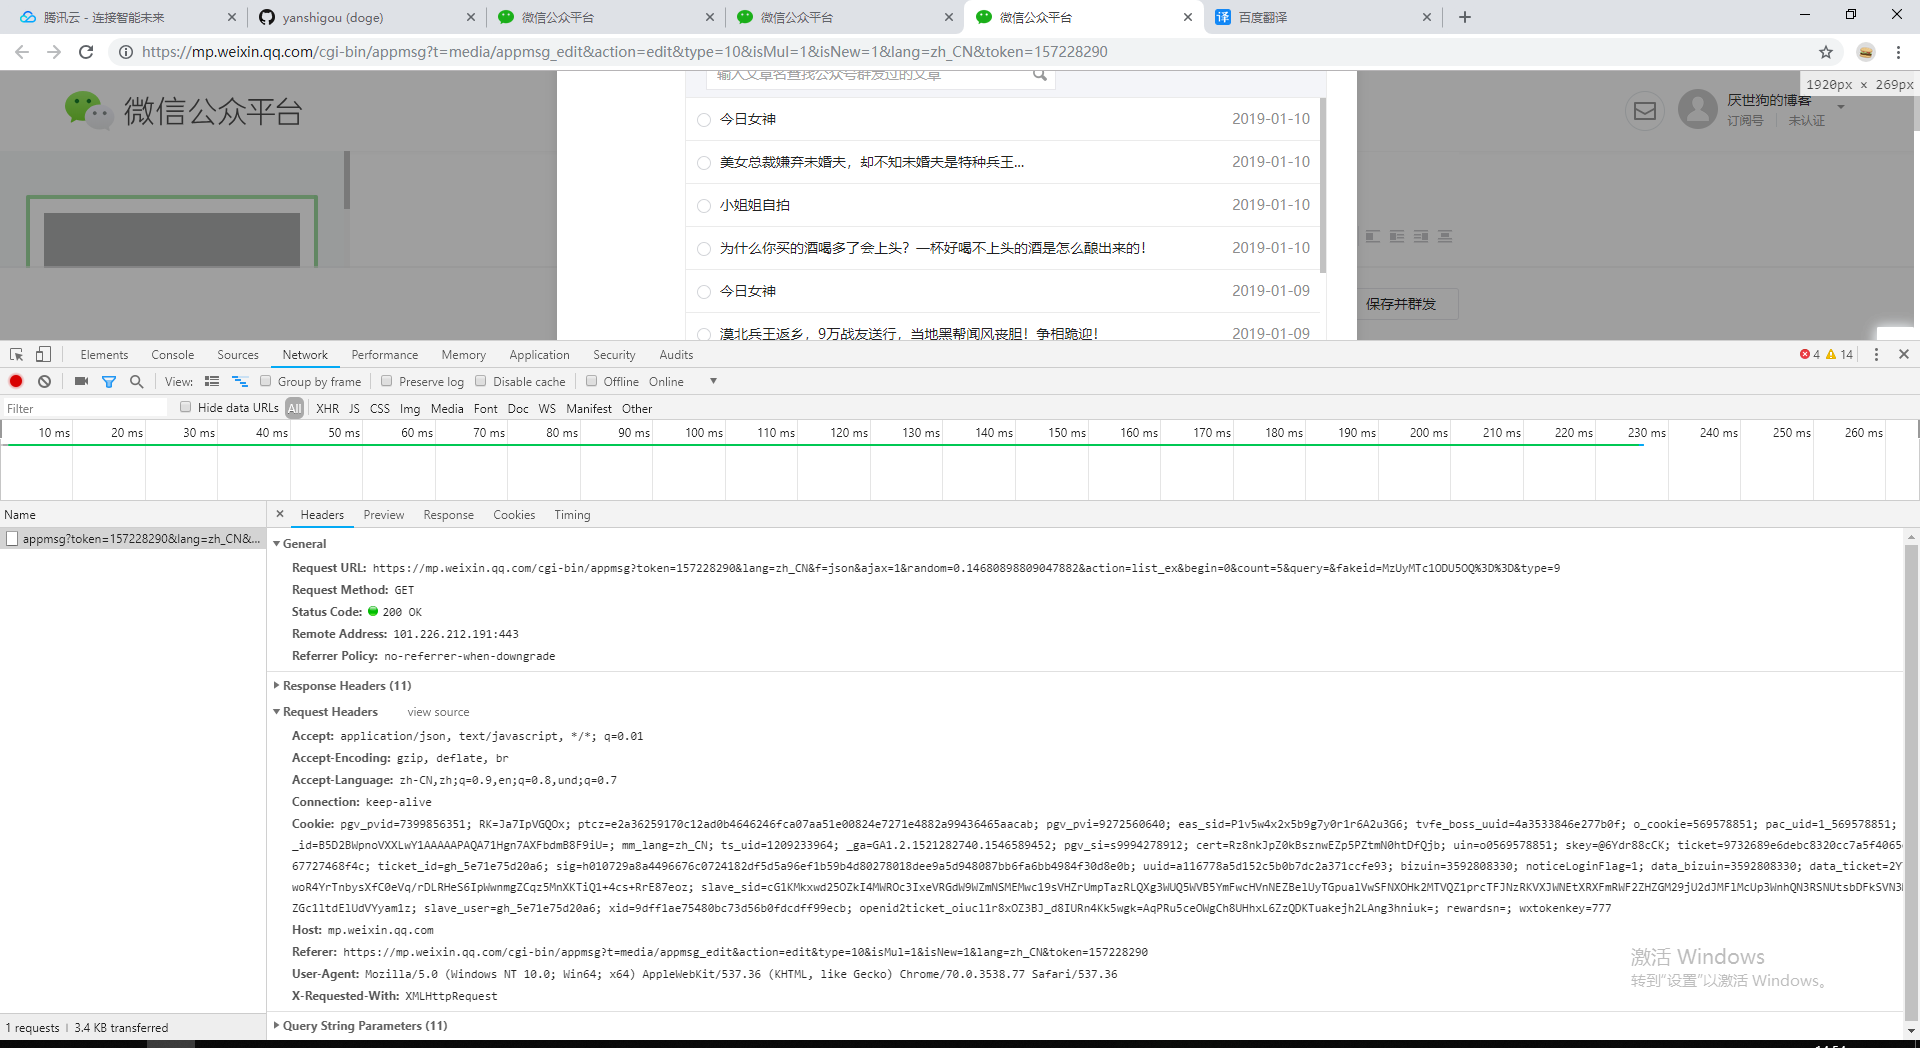Click the search icon in article search box
The image size is (1920, 1048).
click(x=1040, y=75)
